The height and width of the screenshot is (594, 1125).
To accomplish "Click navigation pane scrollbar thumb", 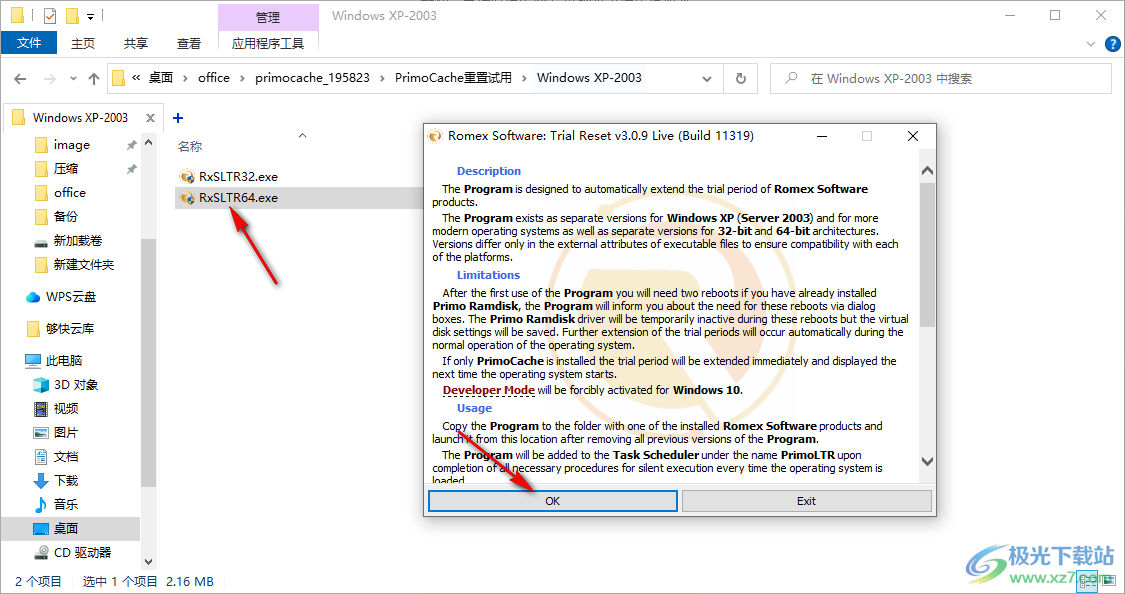I will tap(149, 362).
